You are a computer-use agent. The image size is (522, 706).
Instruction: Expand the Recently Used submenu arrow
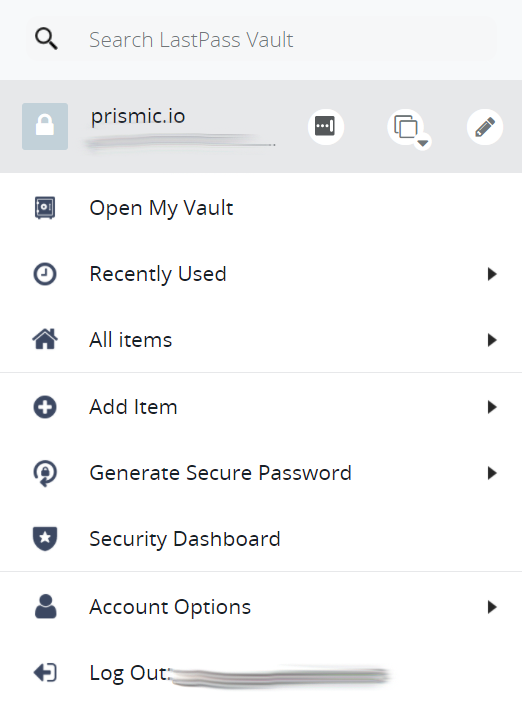point(492,274)
